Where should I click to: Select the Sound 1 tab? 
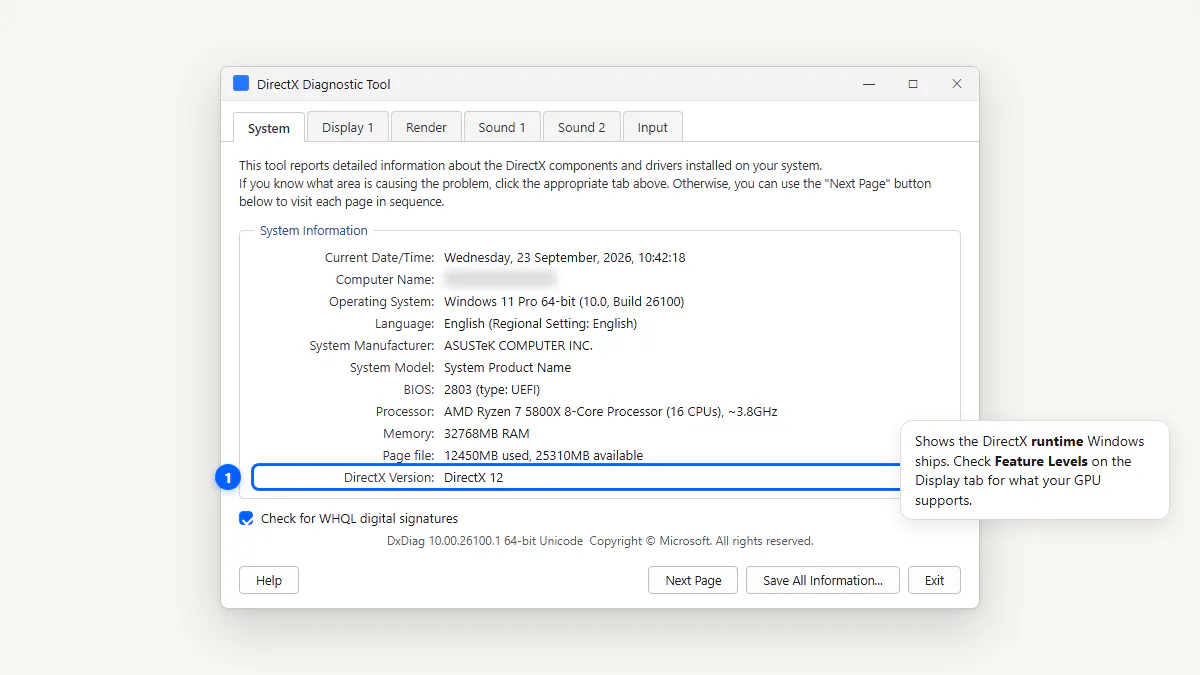(502, 127)
